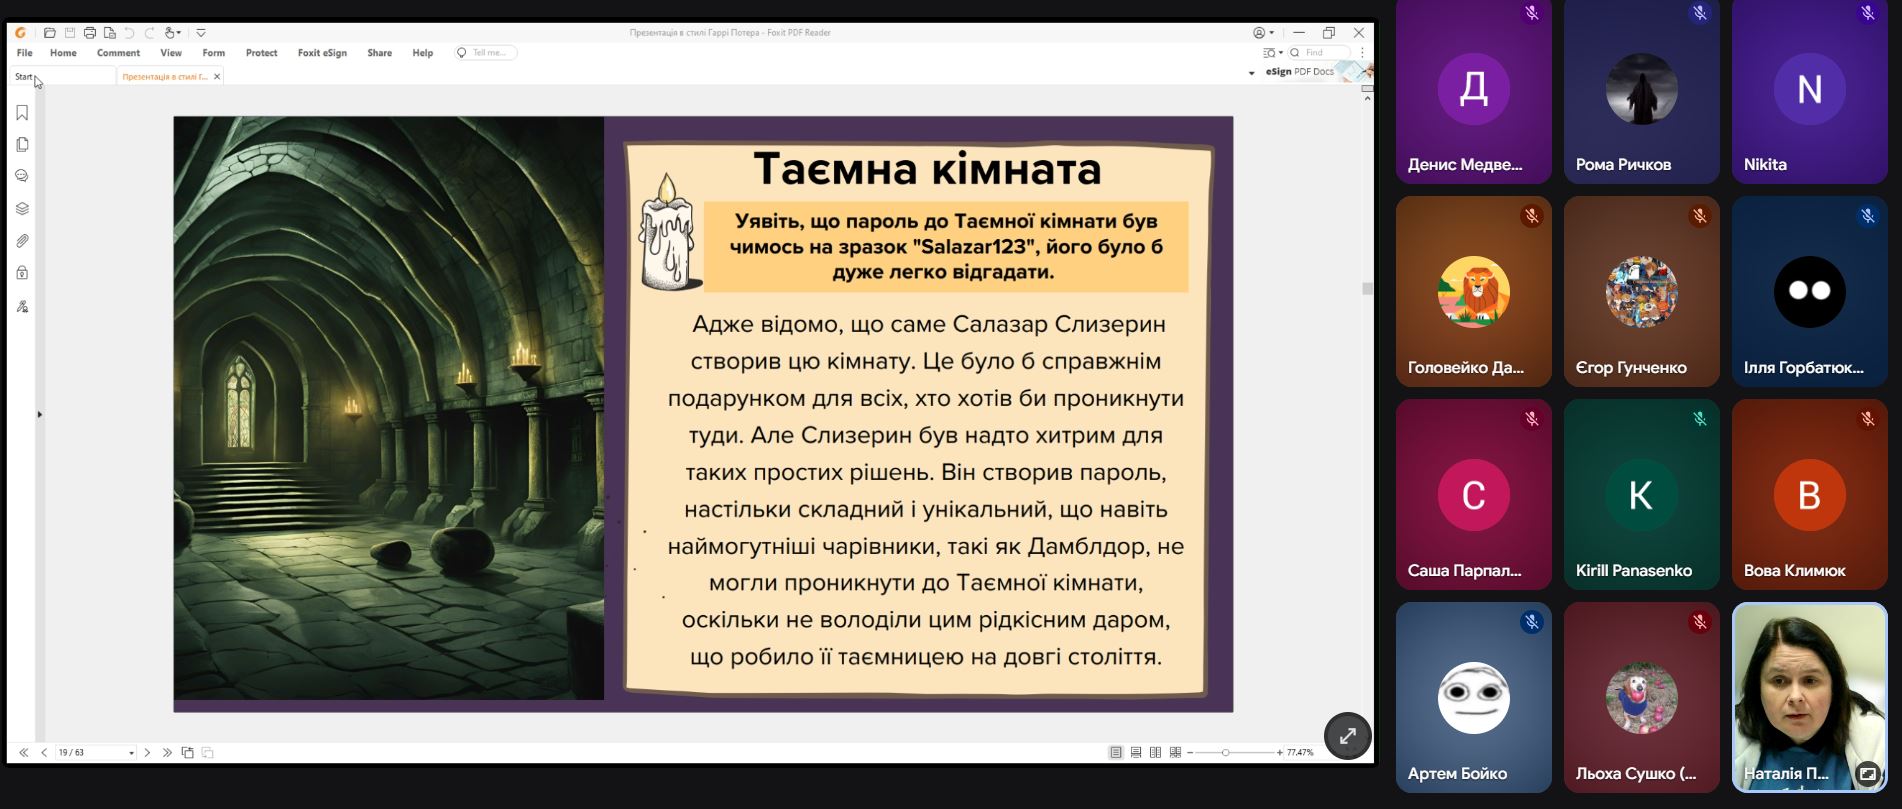Click the Print icon in quick toolbar
This screenshot has height=809, width=1902.
(90, 33)
